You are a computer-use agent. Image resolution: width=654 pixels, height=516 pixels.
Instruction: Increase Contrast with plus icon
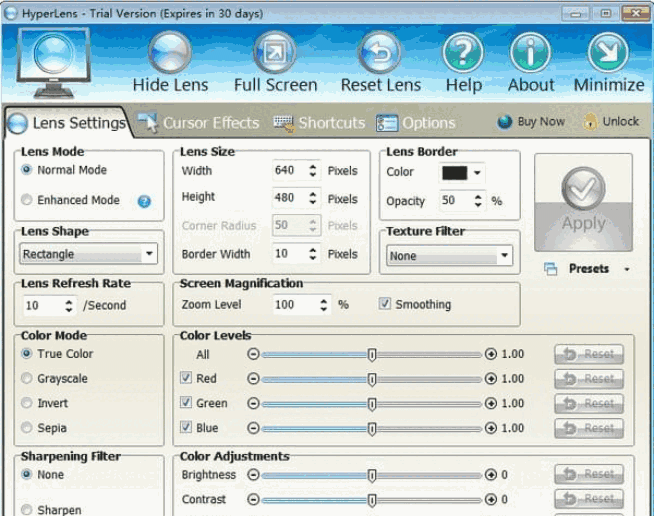point(491,499)
